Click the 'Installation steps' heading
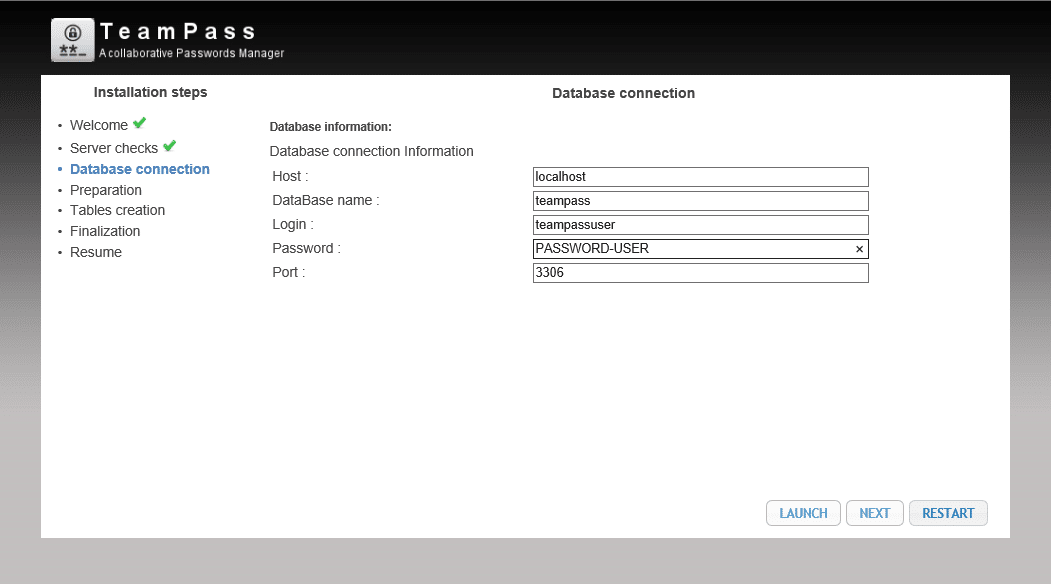1051x584 pixels. (150, 93)
